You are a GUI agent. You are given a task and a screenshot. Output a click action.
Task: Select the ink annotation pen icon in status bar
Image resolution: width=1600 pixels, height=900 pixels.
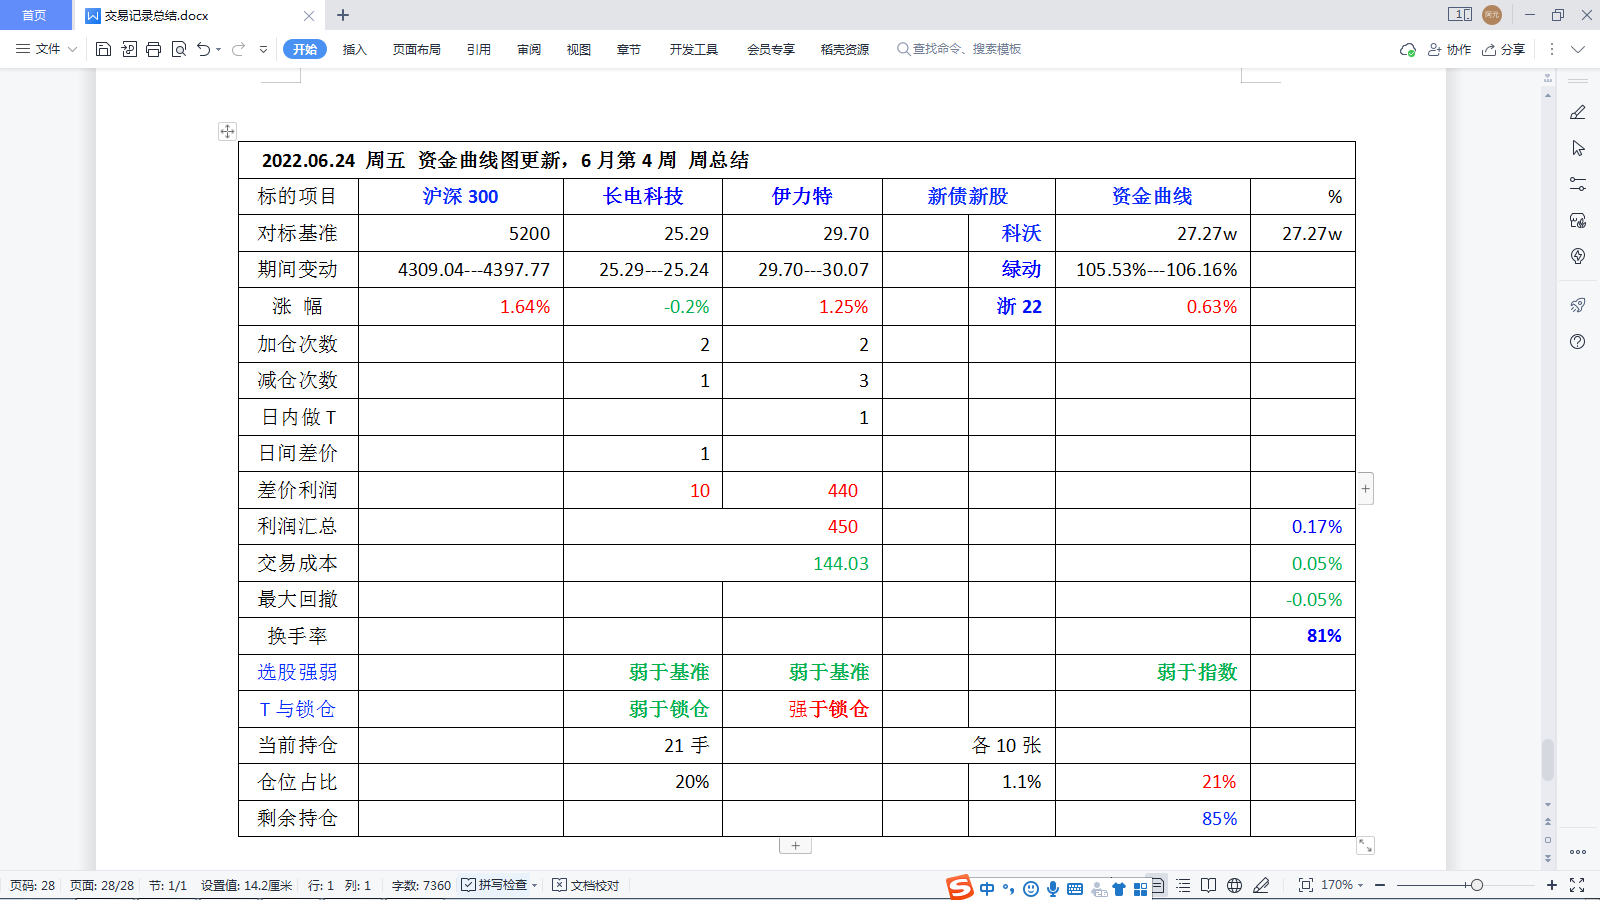click(x=1262, y=885)
